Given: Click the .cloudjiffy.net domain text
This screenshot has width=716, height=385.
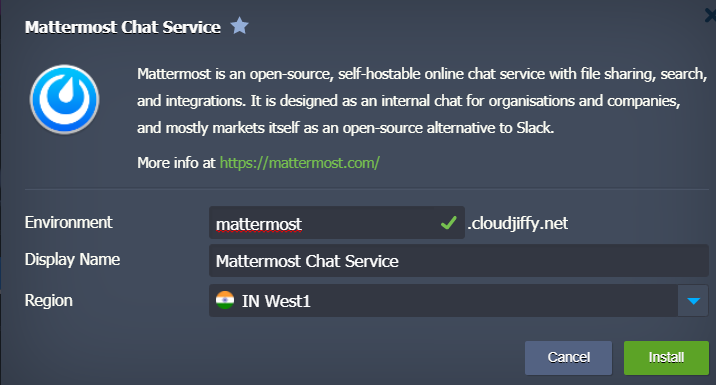Looking at the screenshot, I should coord(518,223).
